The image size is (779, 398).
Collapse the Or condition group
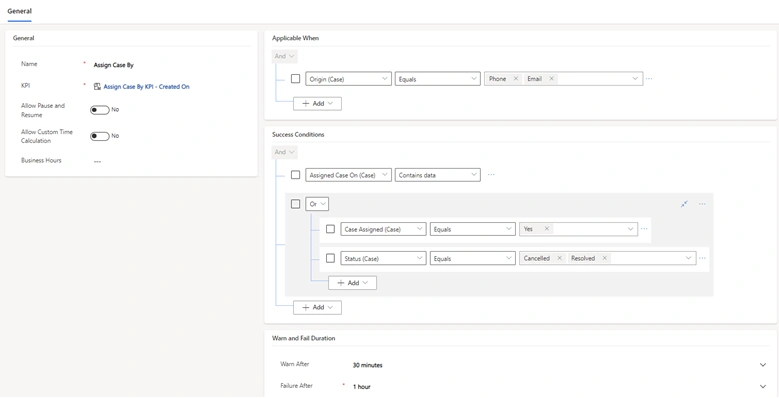(684, 204)
